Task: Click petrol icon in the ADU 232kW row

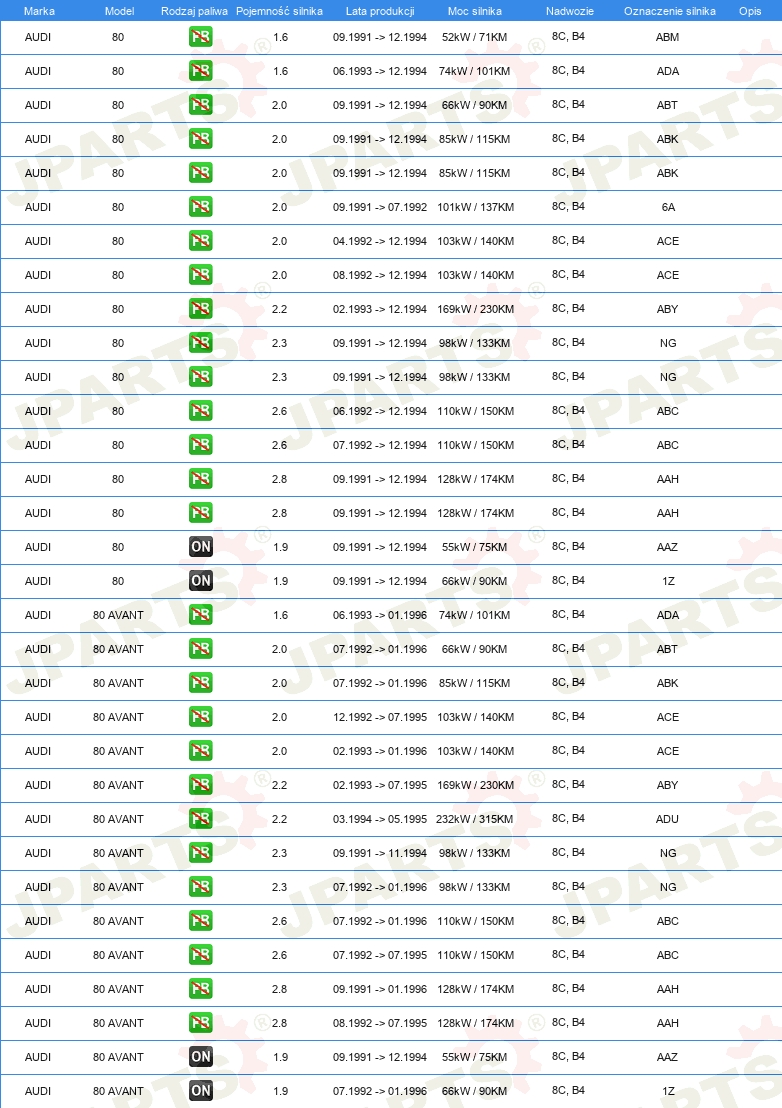Action: coord(201,819)
